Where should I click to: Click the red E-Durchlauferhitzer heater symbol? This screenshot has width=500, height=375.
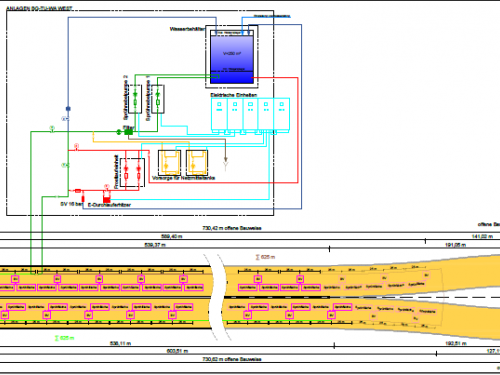pos(107,199)
